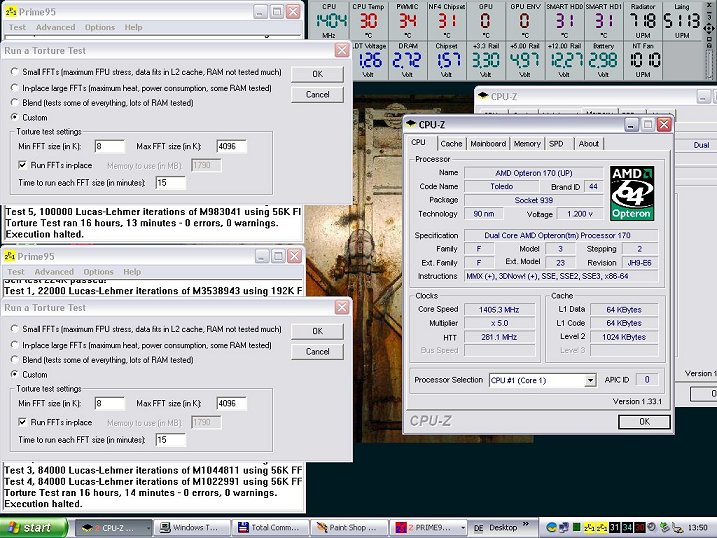Click the grey swirl tray icon

point(652,527)
